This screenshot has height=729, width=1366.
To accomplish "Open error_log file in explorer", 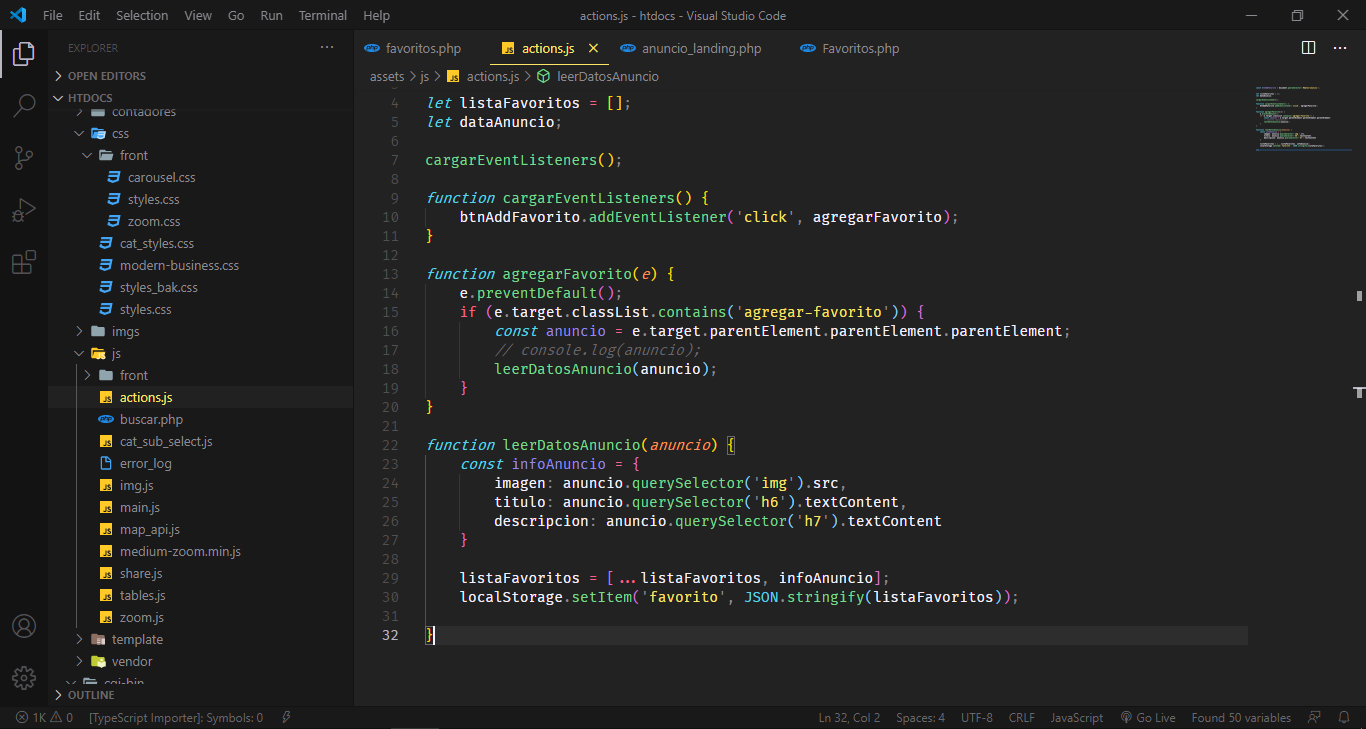I will [x=145, y=463].
